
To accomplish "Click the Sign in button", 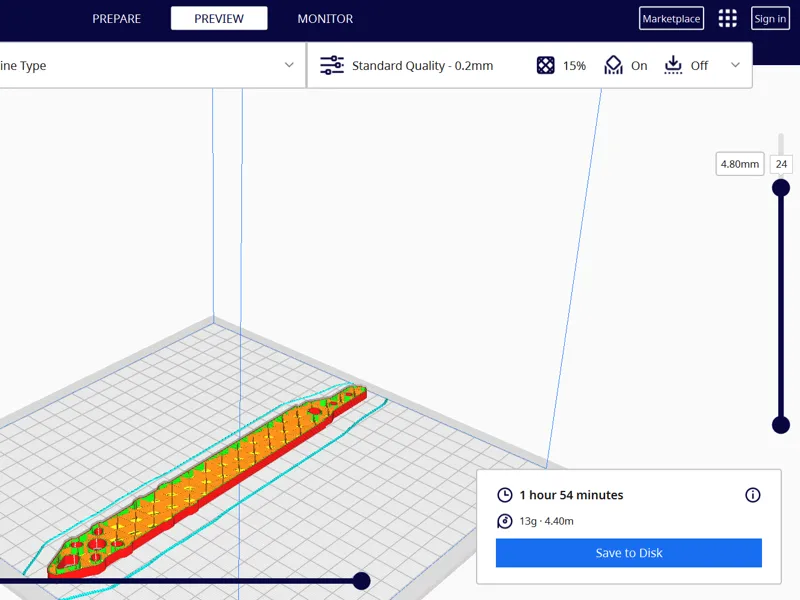I will 770,19.
